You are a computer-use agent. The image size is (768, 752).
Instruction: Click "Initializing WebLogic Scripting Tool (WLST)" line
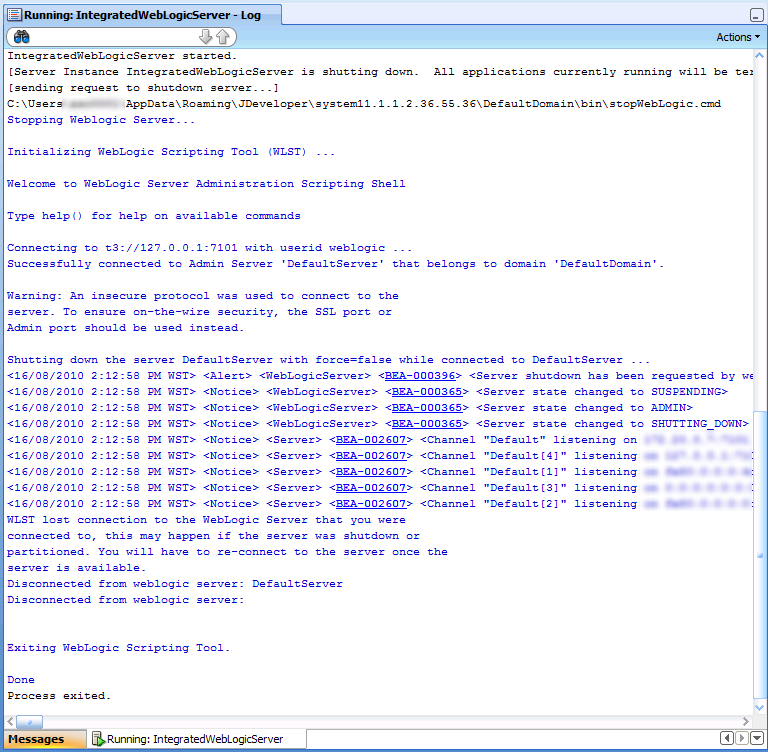tap(171, 152)
